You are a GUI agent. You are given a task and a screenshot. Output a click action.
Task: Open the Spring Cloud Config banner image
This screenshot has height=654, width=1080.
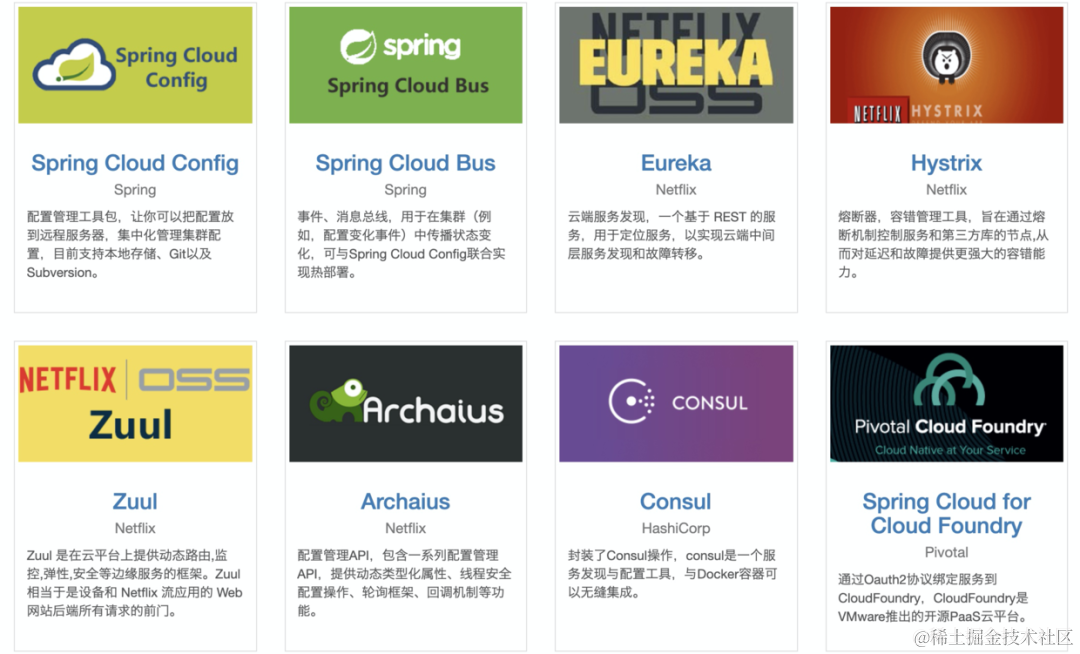(x=135, y=65)
